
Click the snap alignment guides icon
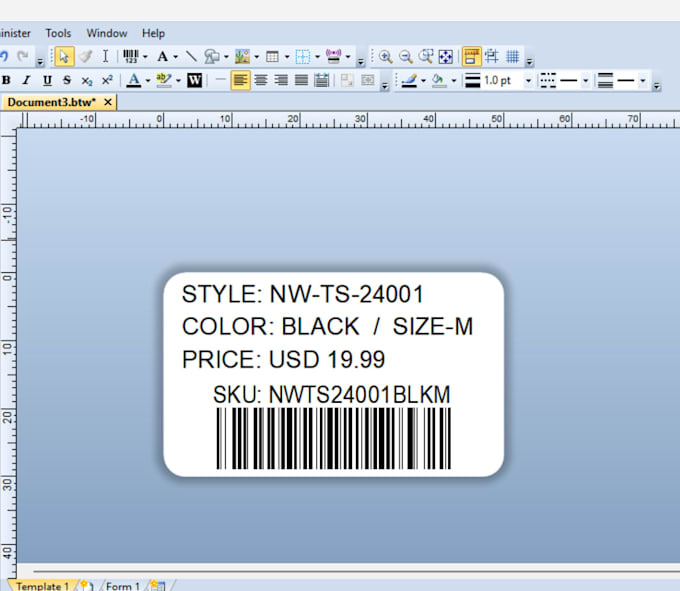pyautogui.click(x=492, y=56)
